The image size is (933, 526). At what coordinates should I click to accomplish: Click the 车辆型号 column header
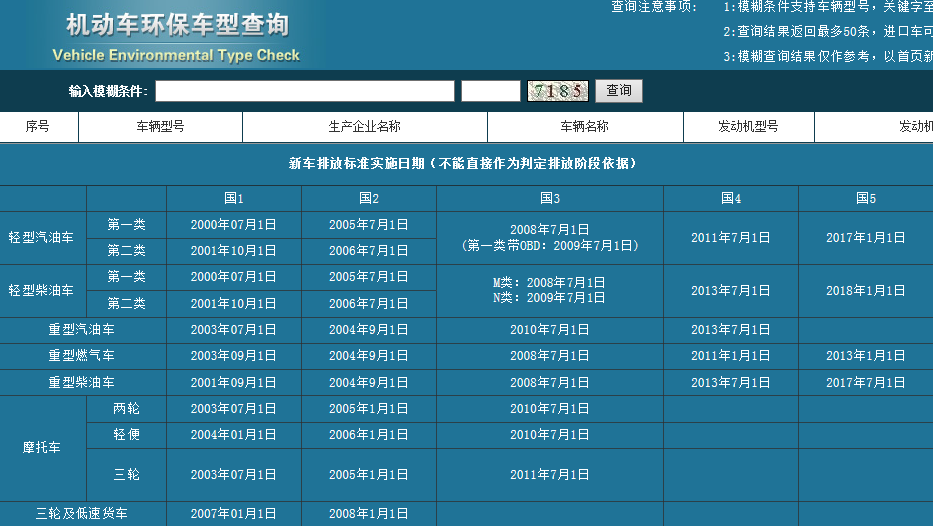[x=160, y=126]
